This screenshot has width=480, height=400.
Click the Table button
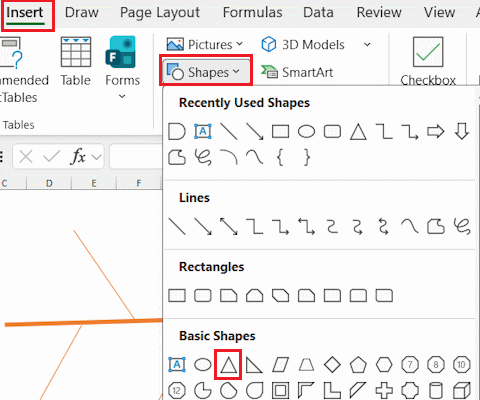tap(76, 62)
